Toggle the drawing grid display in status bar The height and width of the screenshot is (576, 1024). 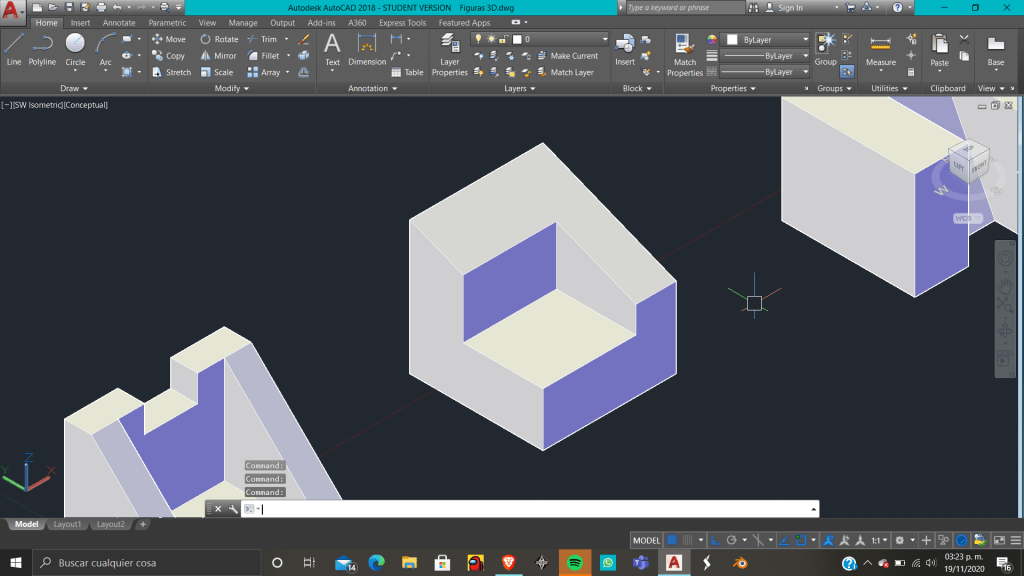tap(673, 540)
